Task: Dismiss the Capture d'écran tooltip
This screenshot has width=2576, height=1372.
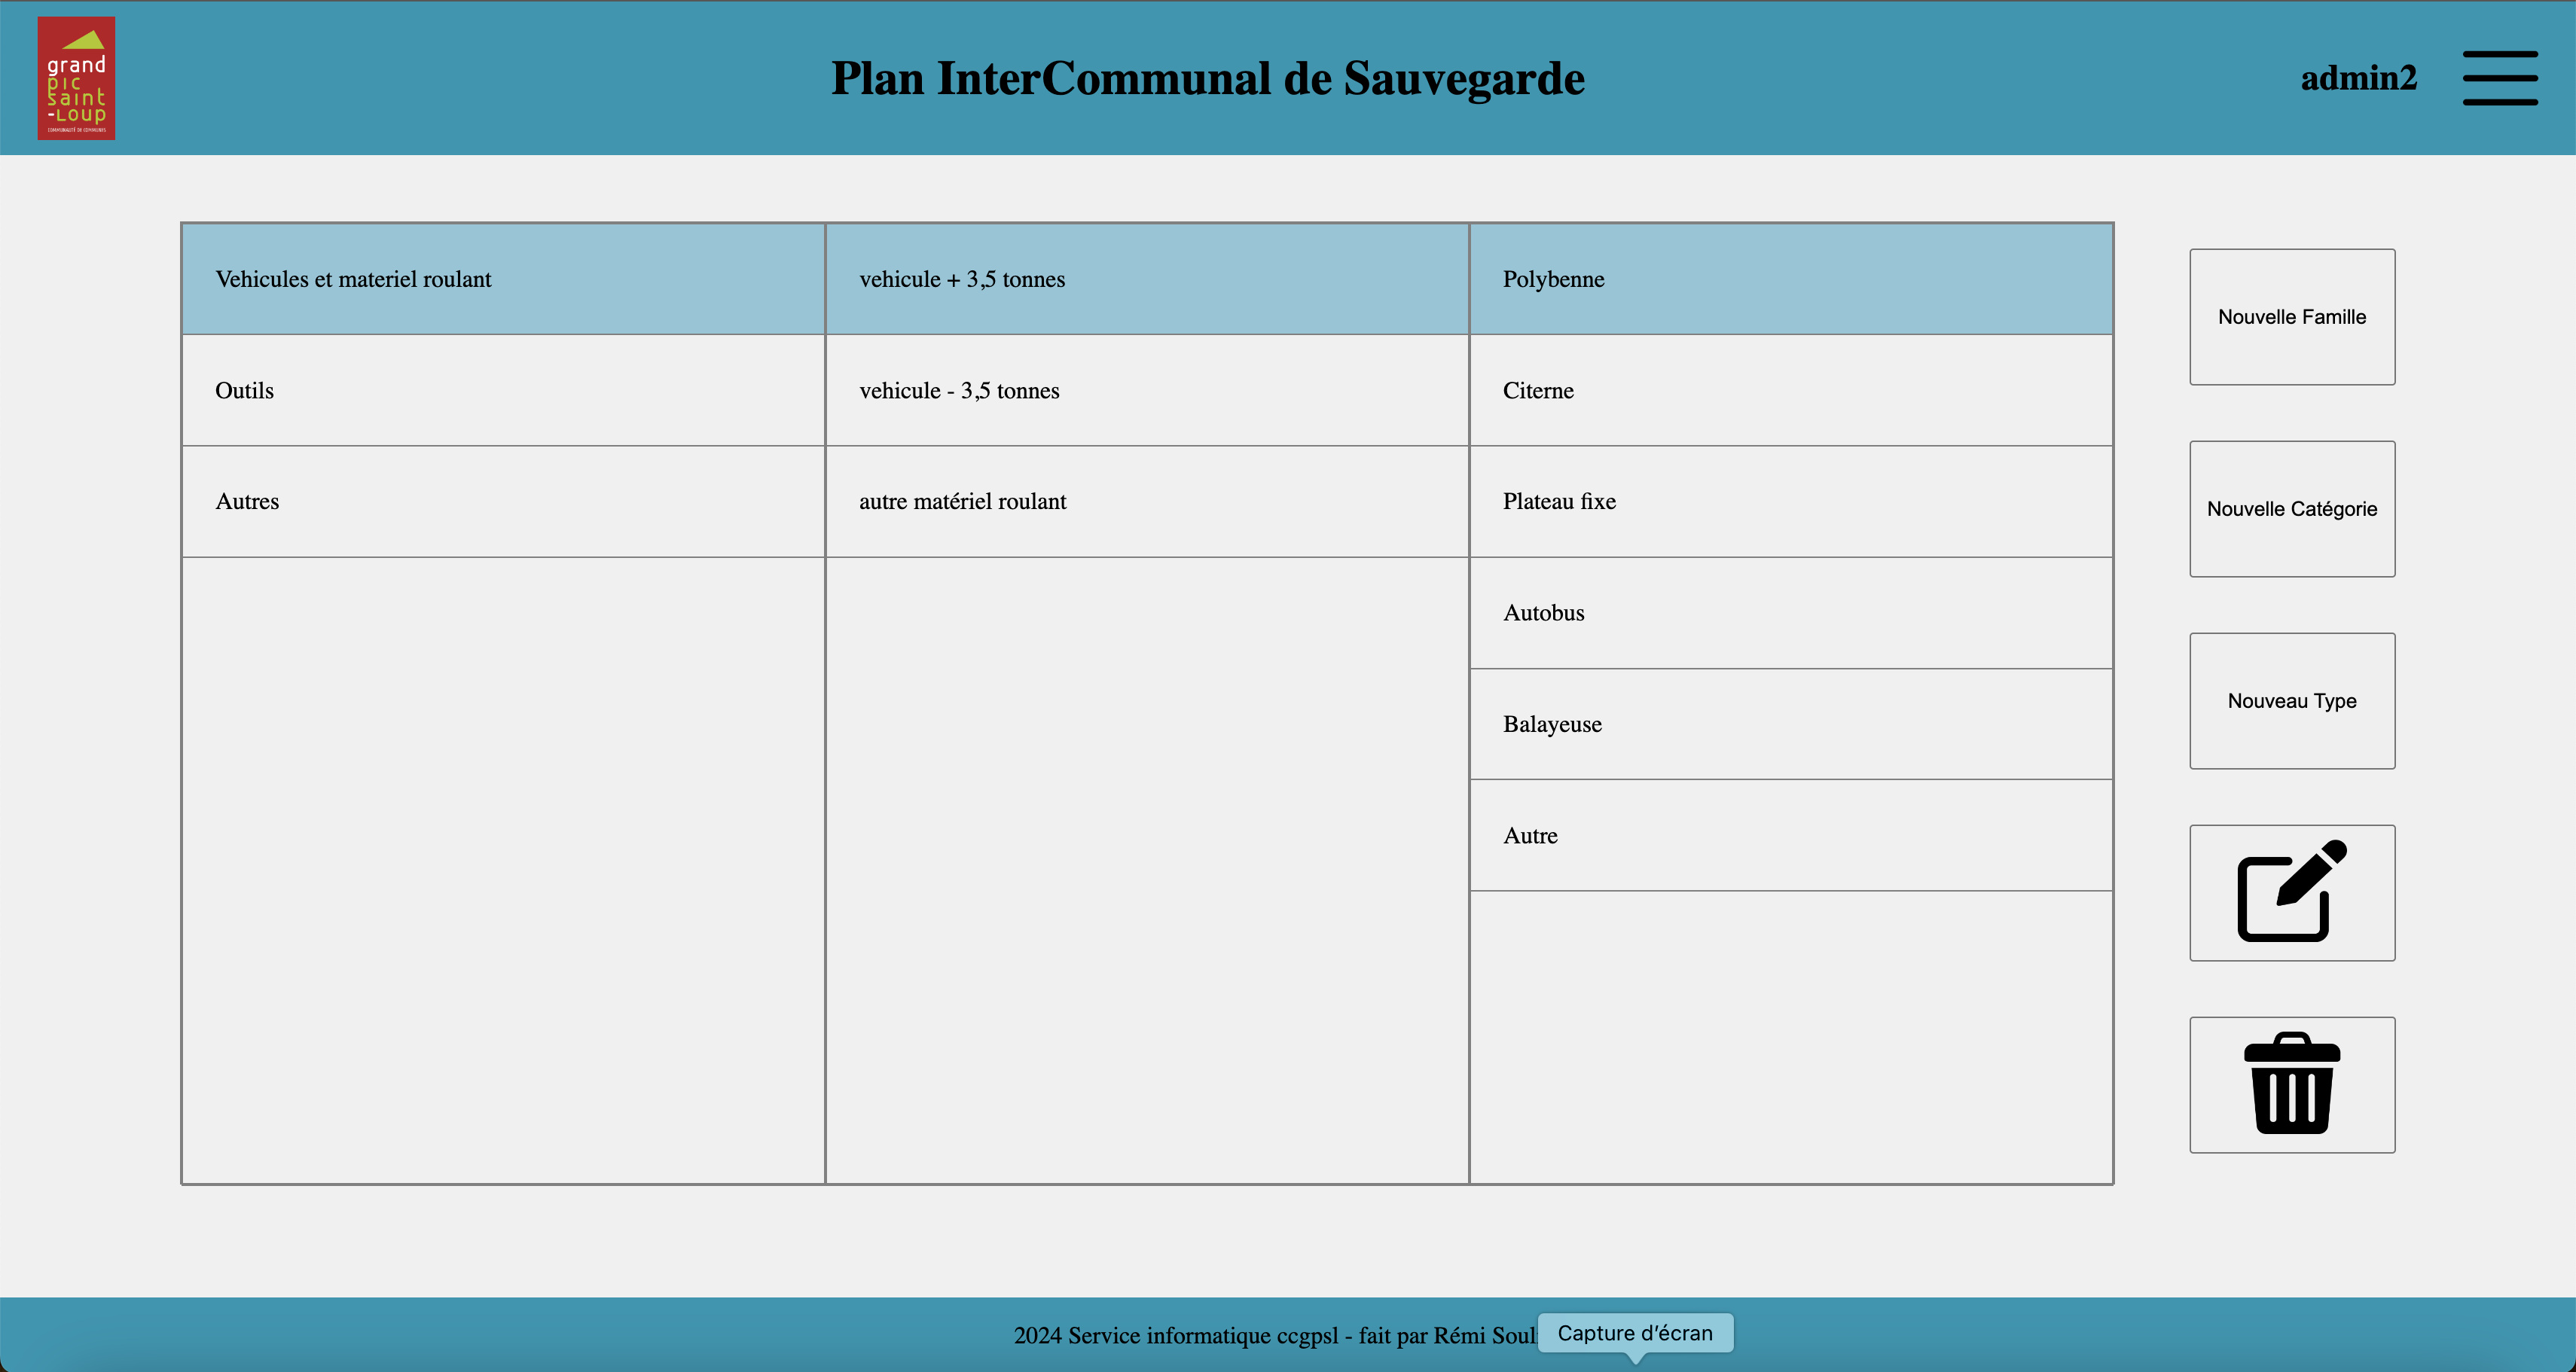Action: 1636,1333
